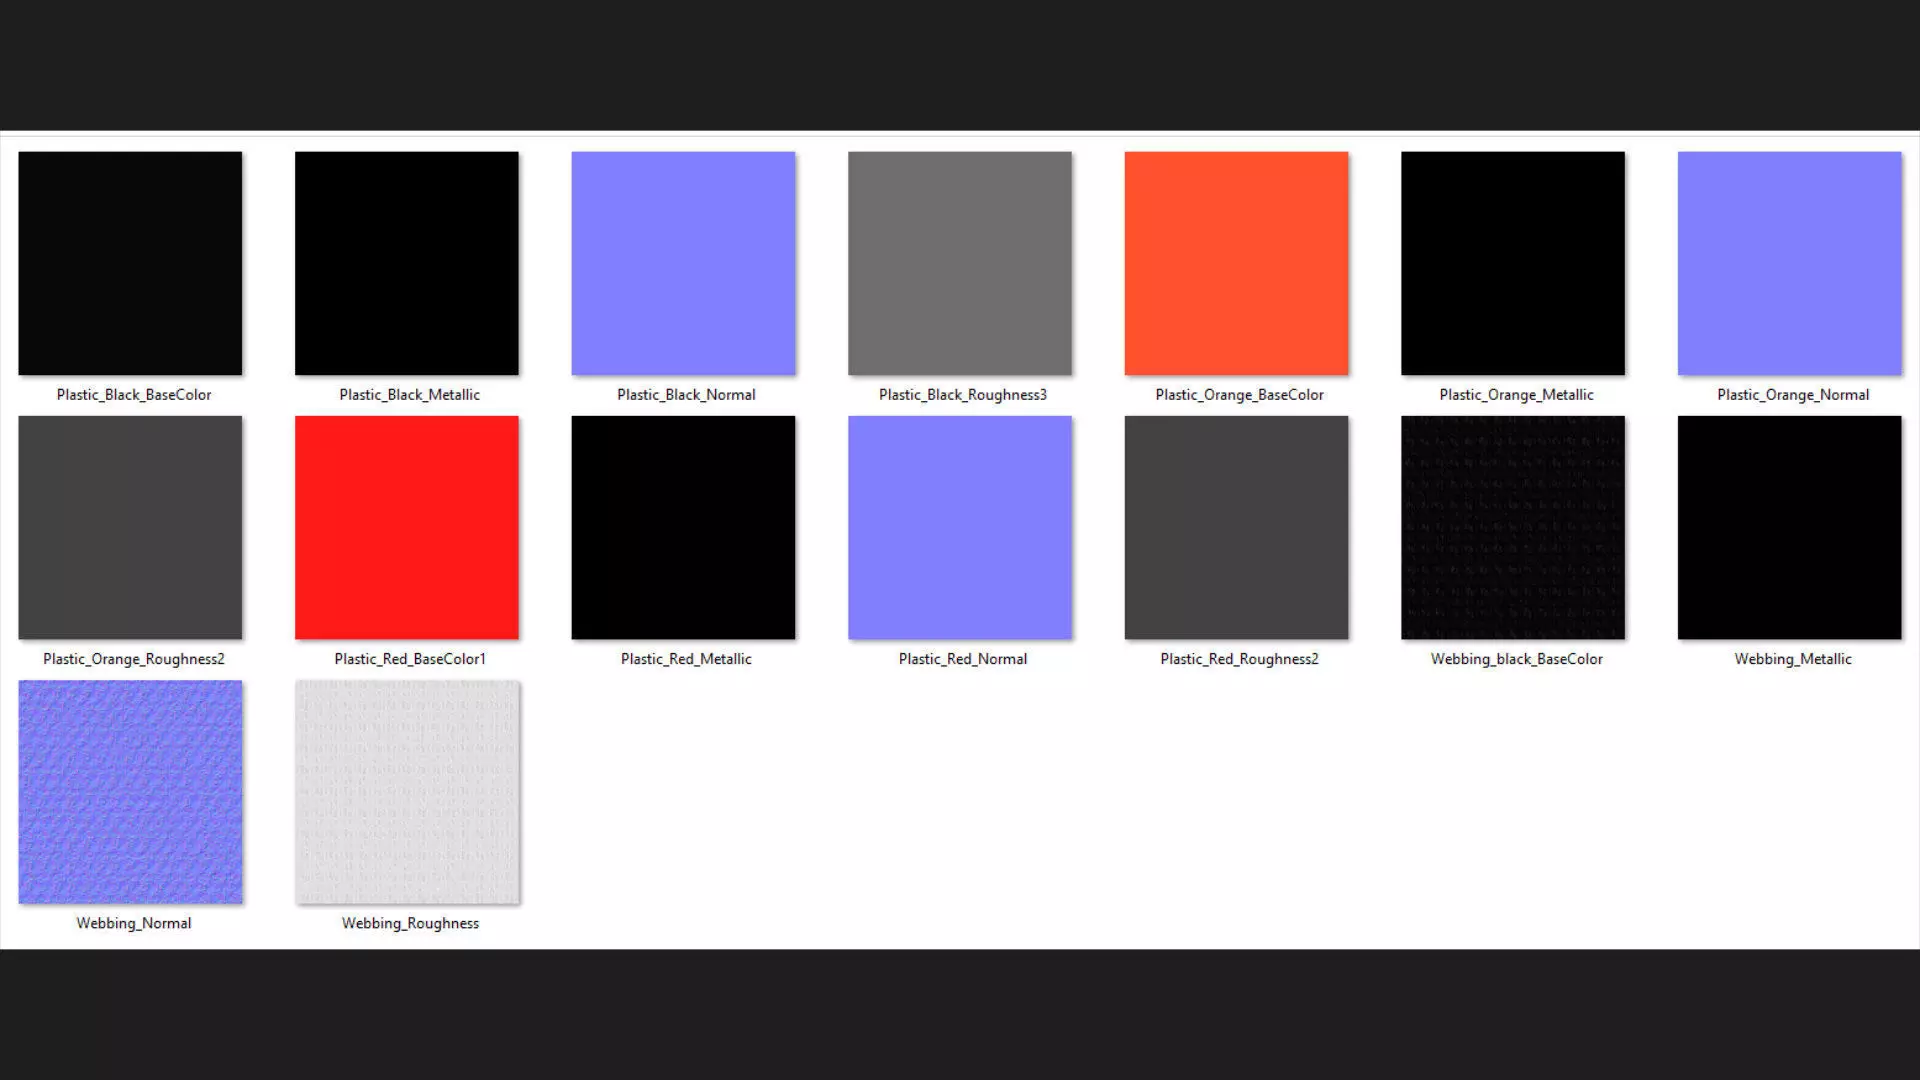This screenshot has height=1080, width=1920.
Task: Select the Plastic_Orange_Normal map thumbnail
Action: point(1789,263)
